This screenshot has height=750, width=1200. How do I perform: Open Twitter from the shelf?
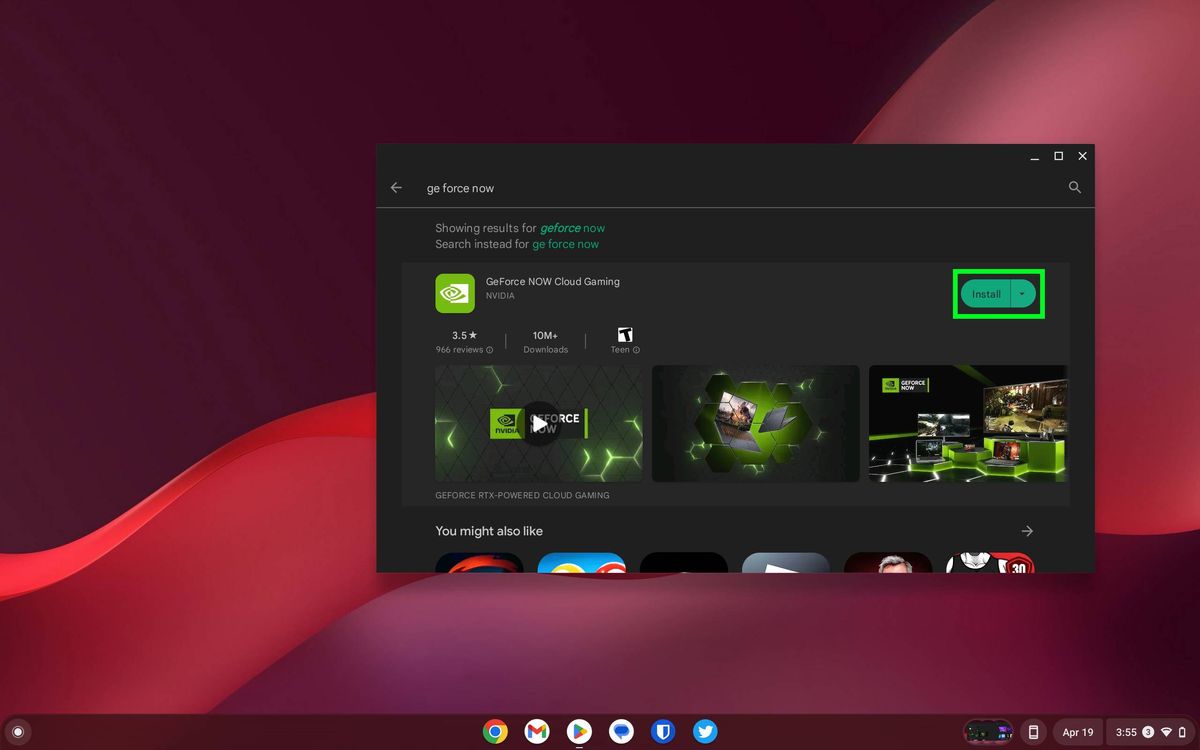(705, 731)
